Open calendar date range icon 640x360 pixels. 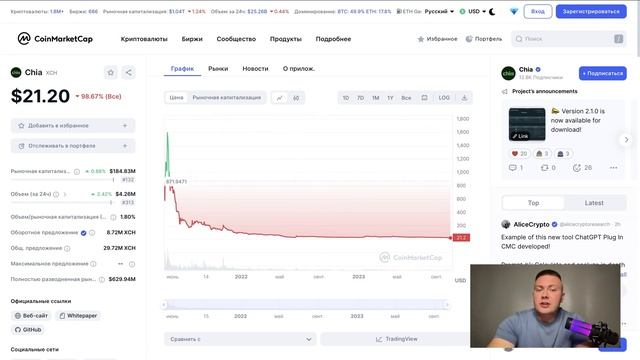coord(424,98)
